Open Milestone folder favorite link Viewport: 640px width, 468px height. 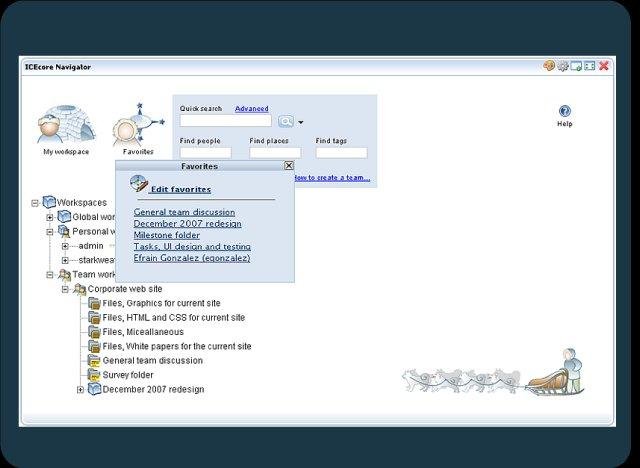click(x=167, y=235)
